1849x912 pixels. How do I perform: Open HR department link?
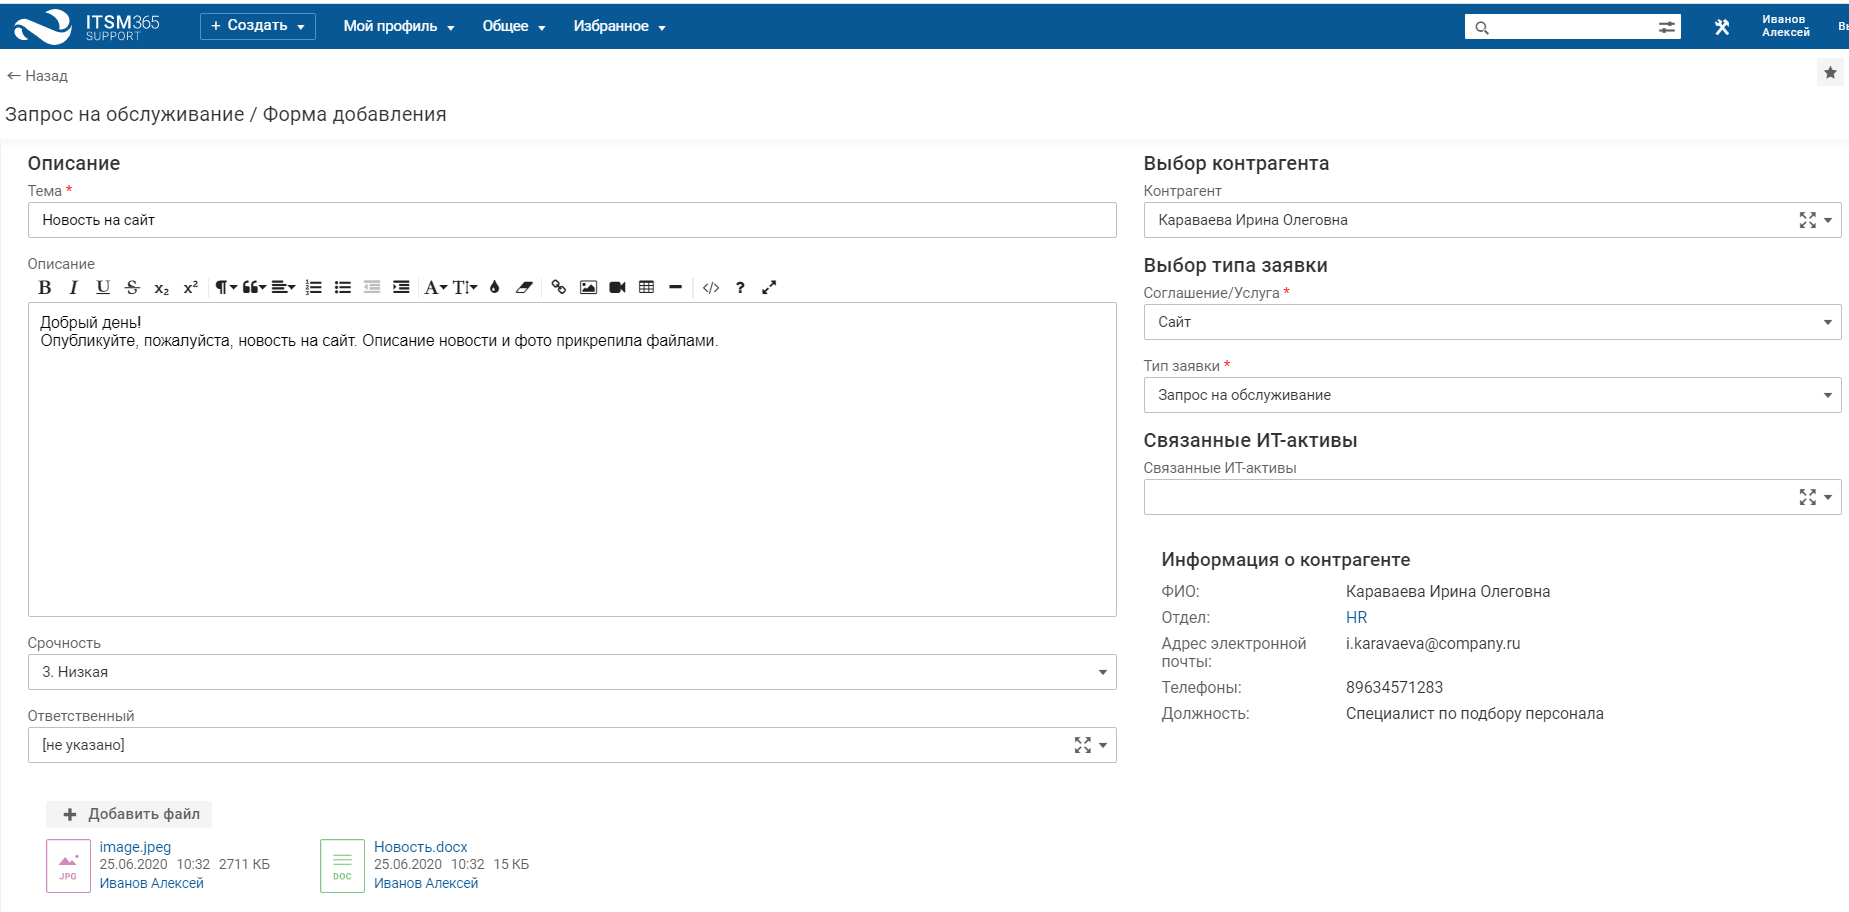[1356, 618]
